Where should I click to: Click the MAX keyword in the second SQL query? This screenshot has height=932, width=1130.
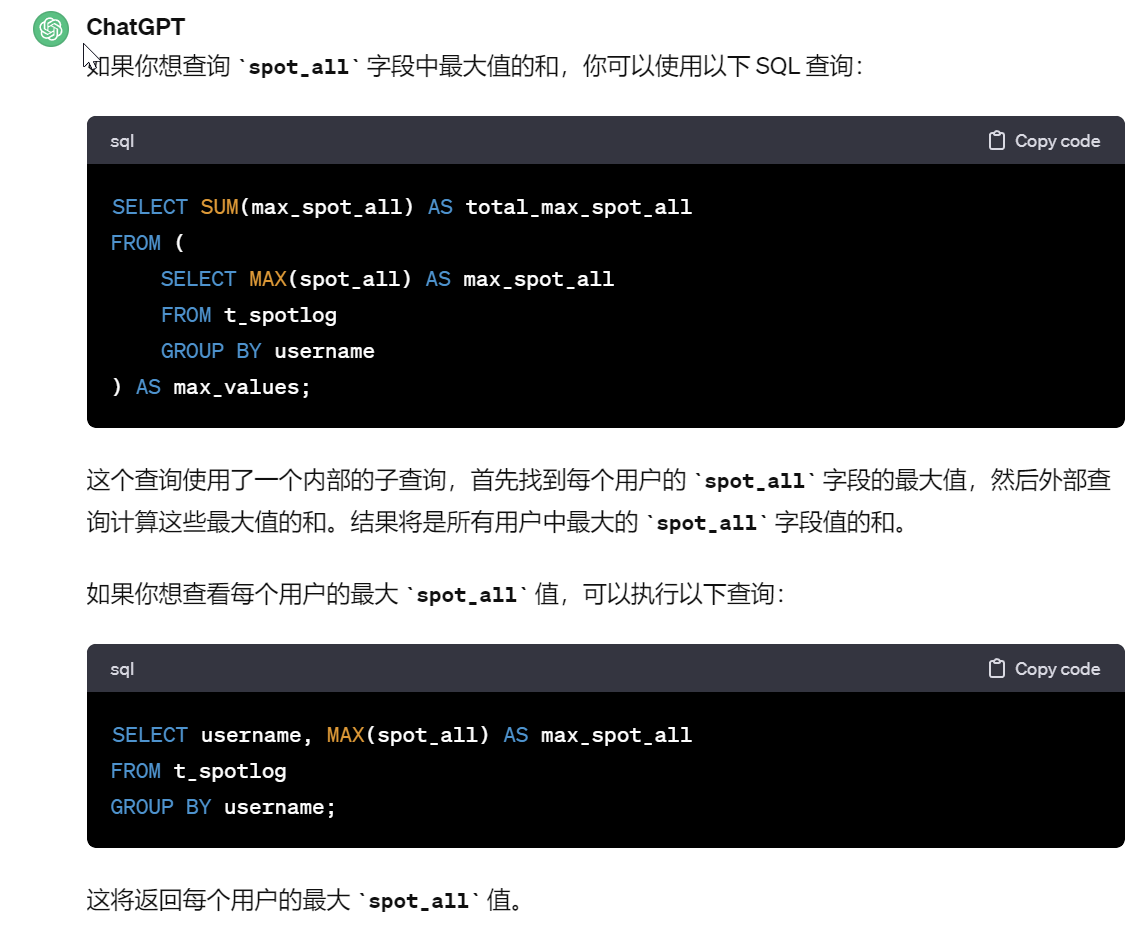pos(346,735)
